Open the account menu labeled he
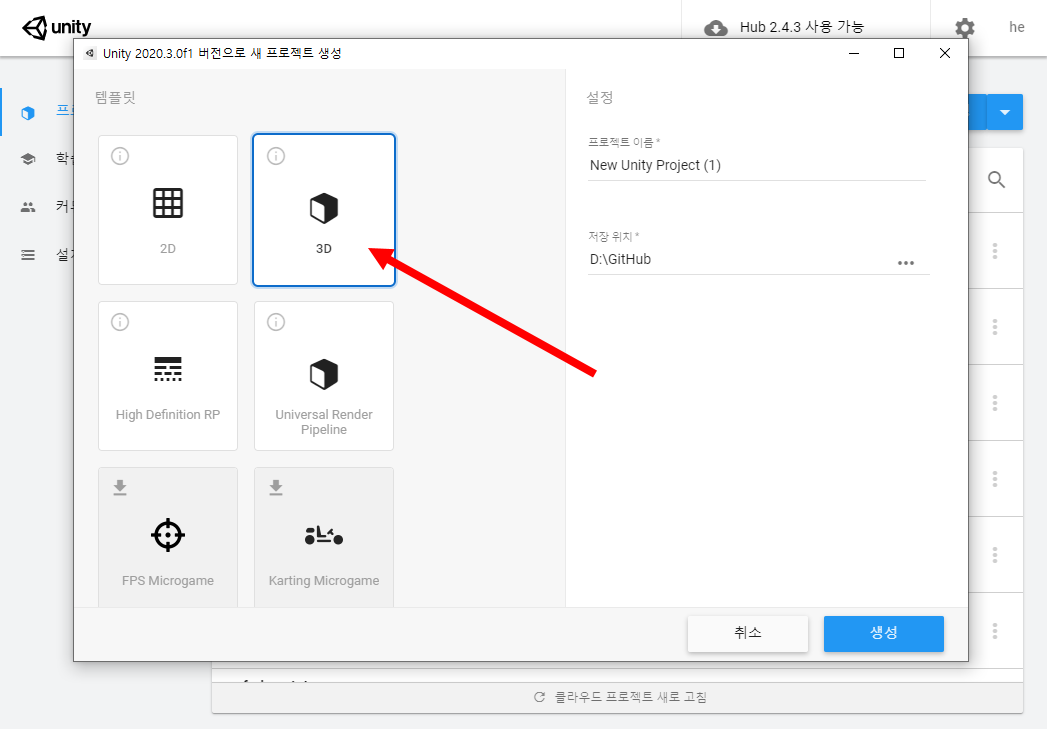 click(1016, 27)
